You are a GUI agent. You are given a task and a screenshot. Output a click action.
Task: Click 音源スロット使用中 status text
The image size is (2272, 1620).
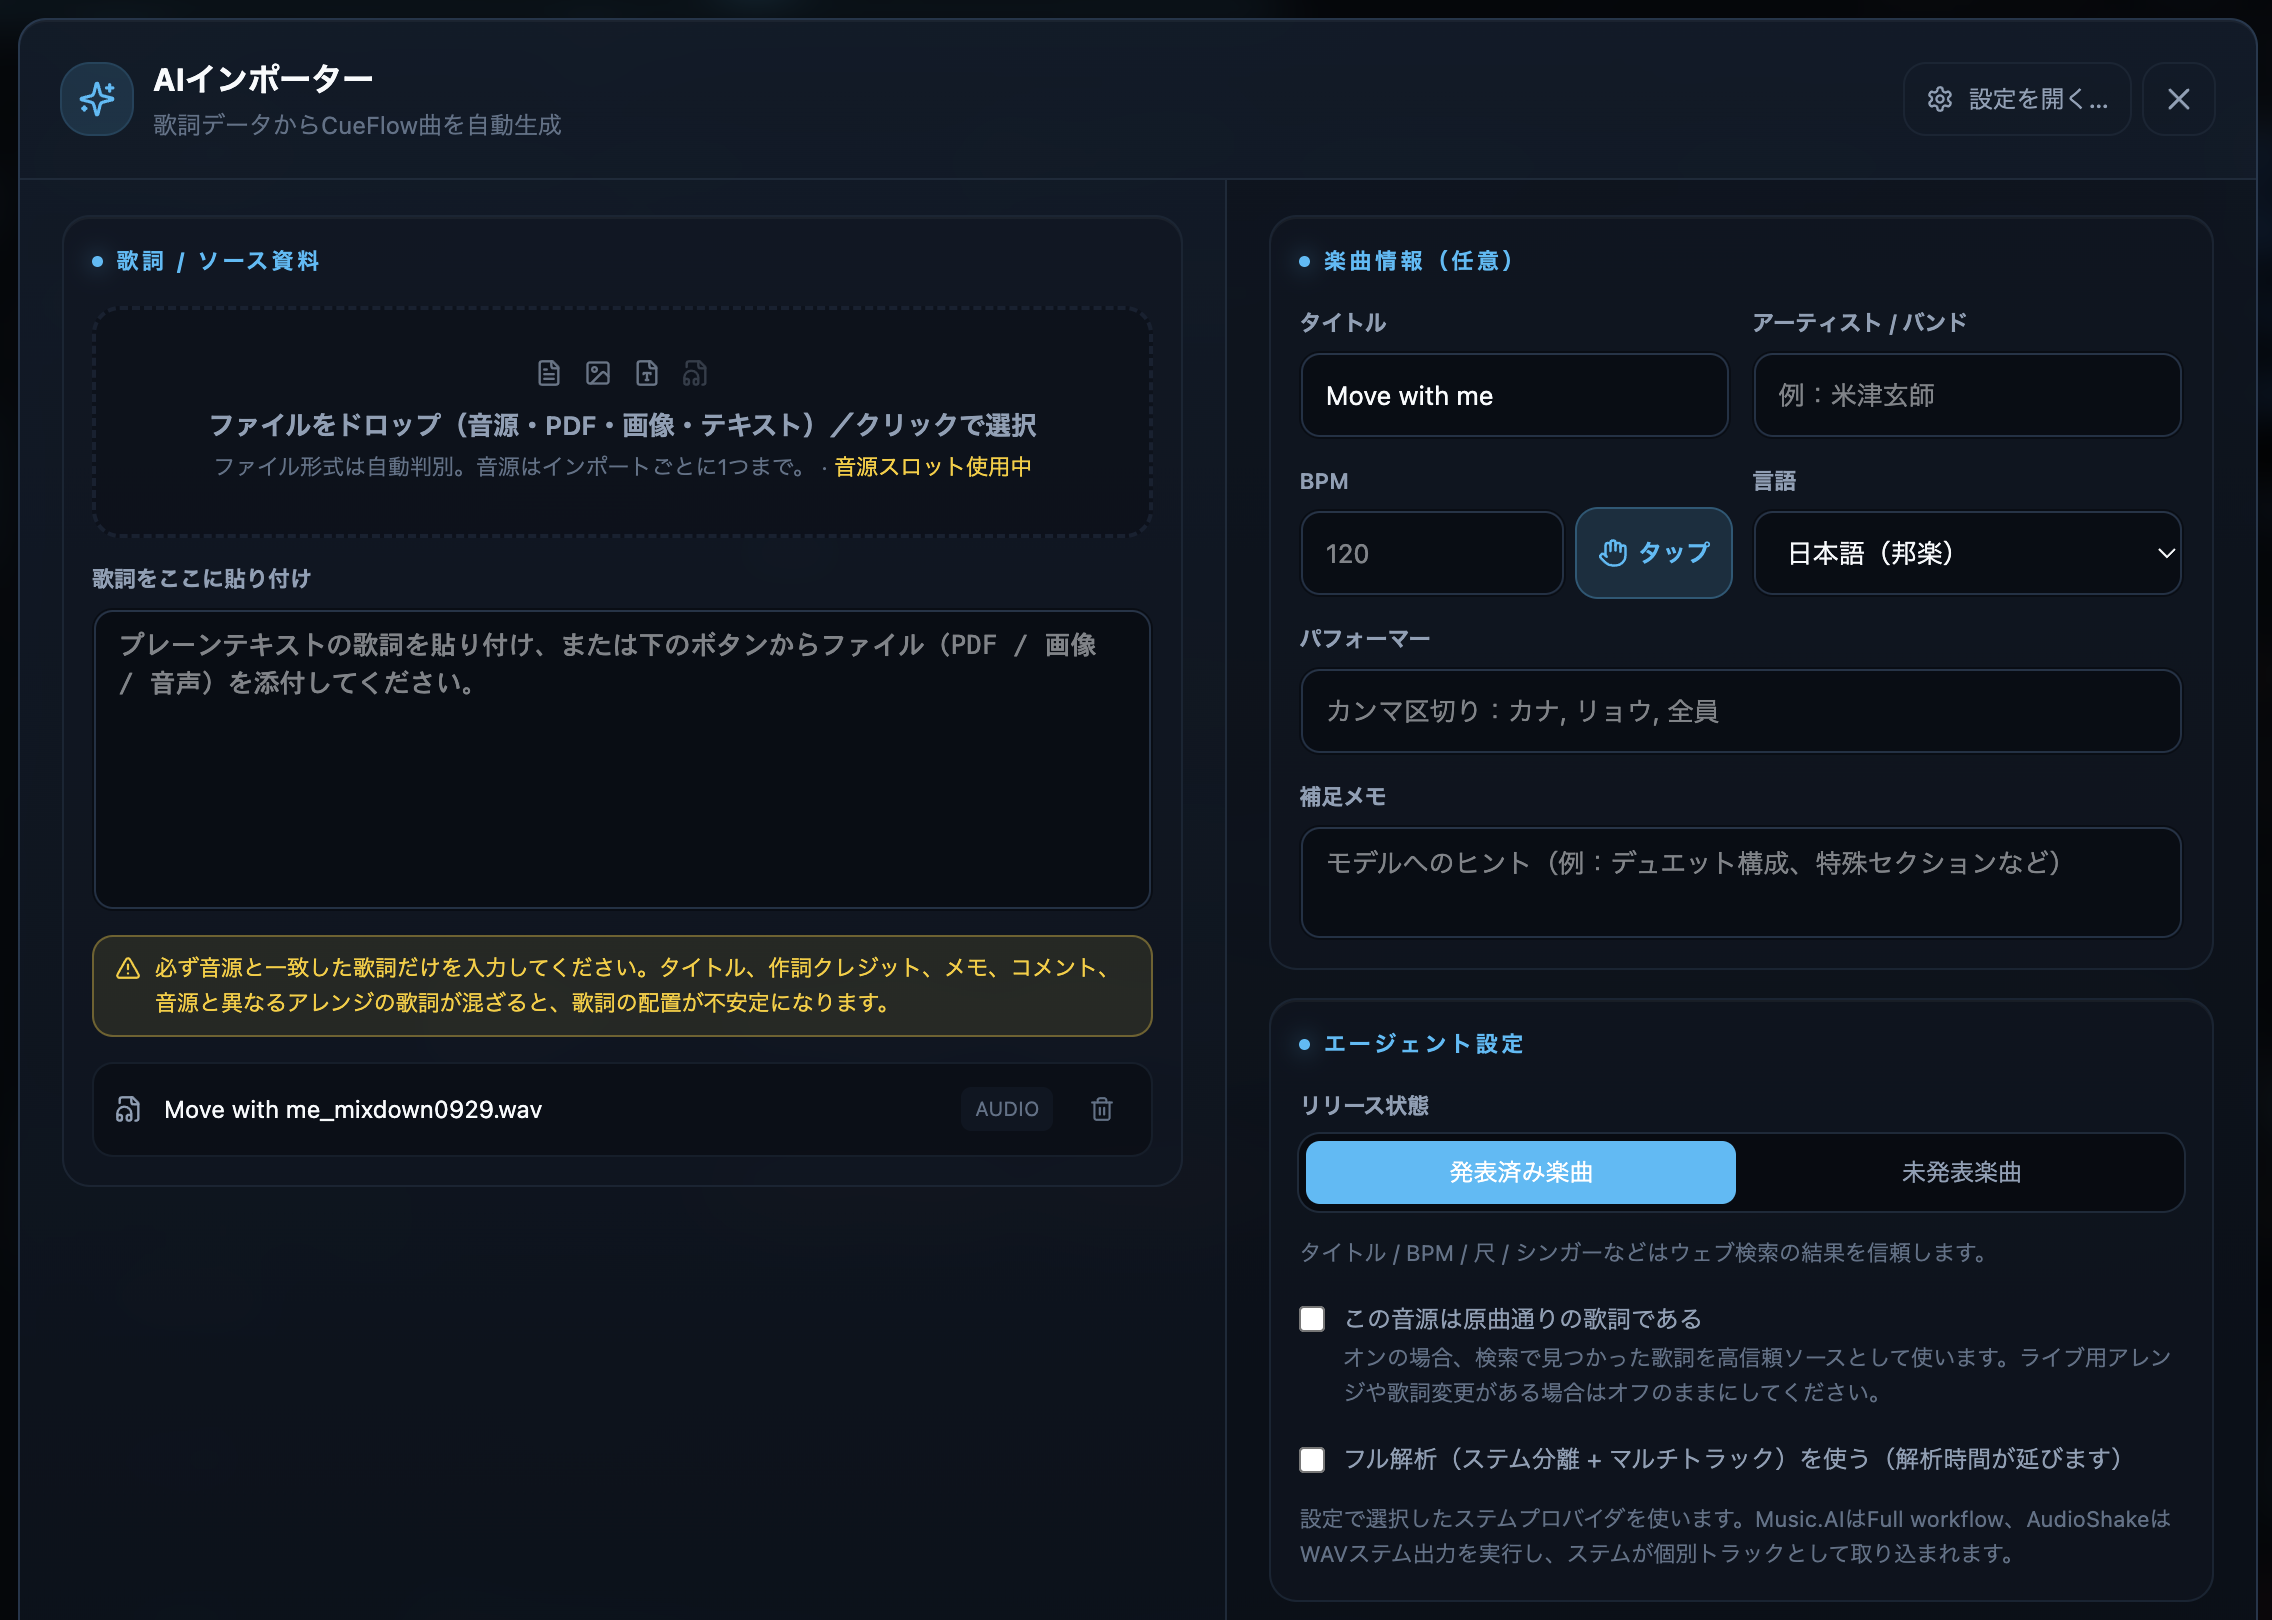932,467
